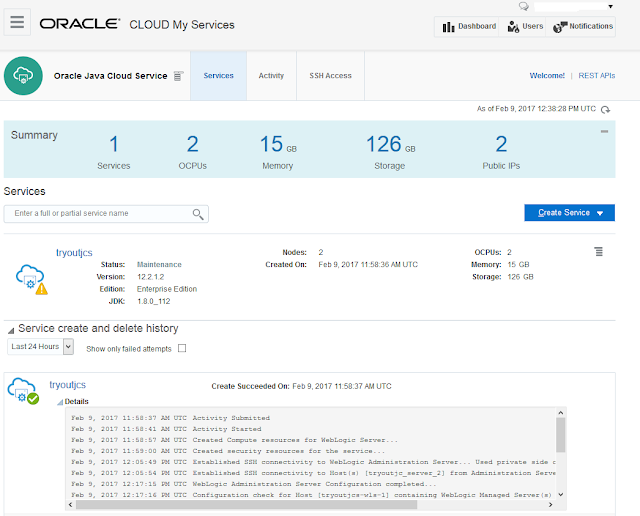
Task: Click the Create Service button
Action: 569,213
